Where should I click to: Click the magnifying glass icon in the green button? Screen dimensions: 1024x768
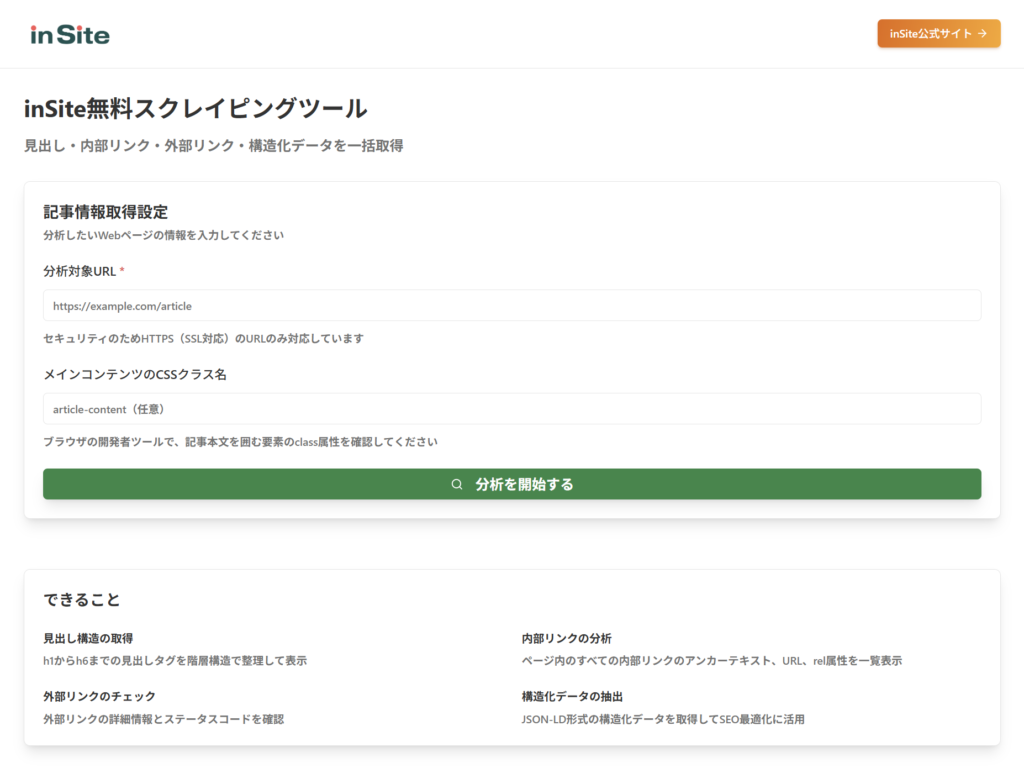455,483
